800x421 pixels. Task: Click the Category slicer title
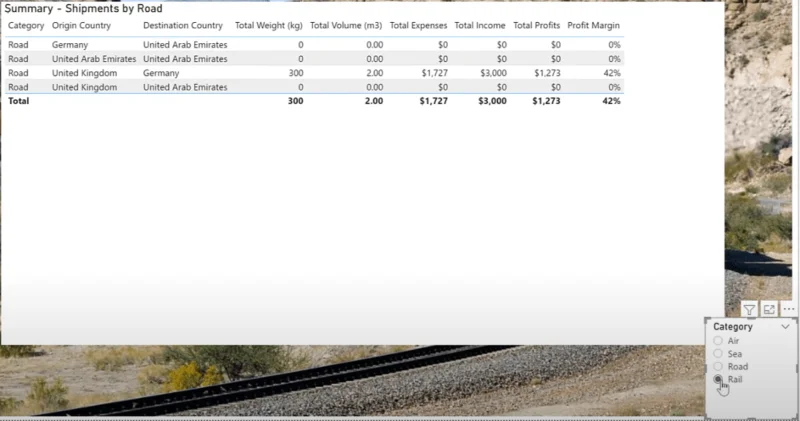pos(733,327)
